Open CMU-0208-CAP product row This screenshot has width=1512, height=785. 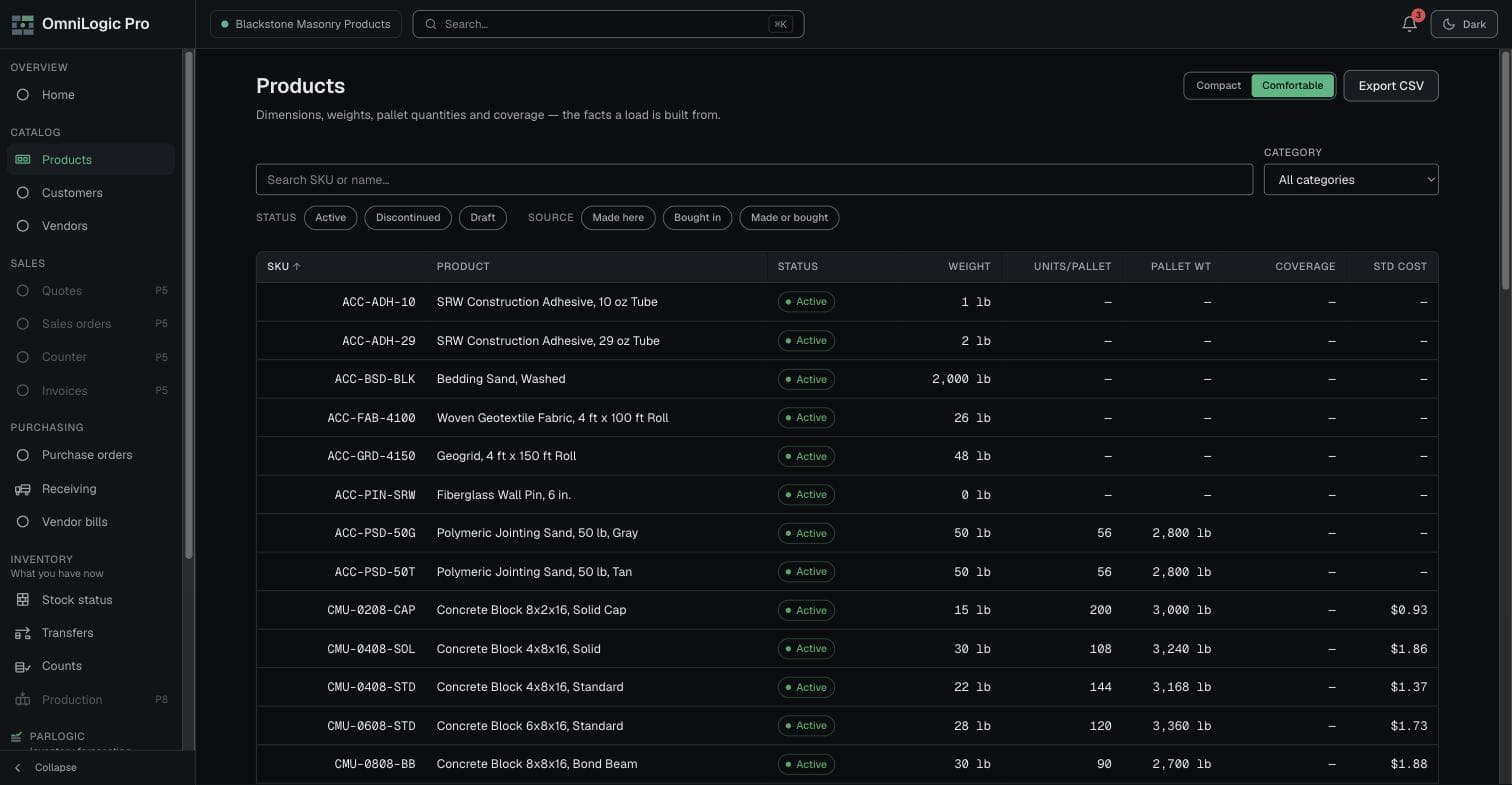click(x=847, y=610)
